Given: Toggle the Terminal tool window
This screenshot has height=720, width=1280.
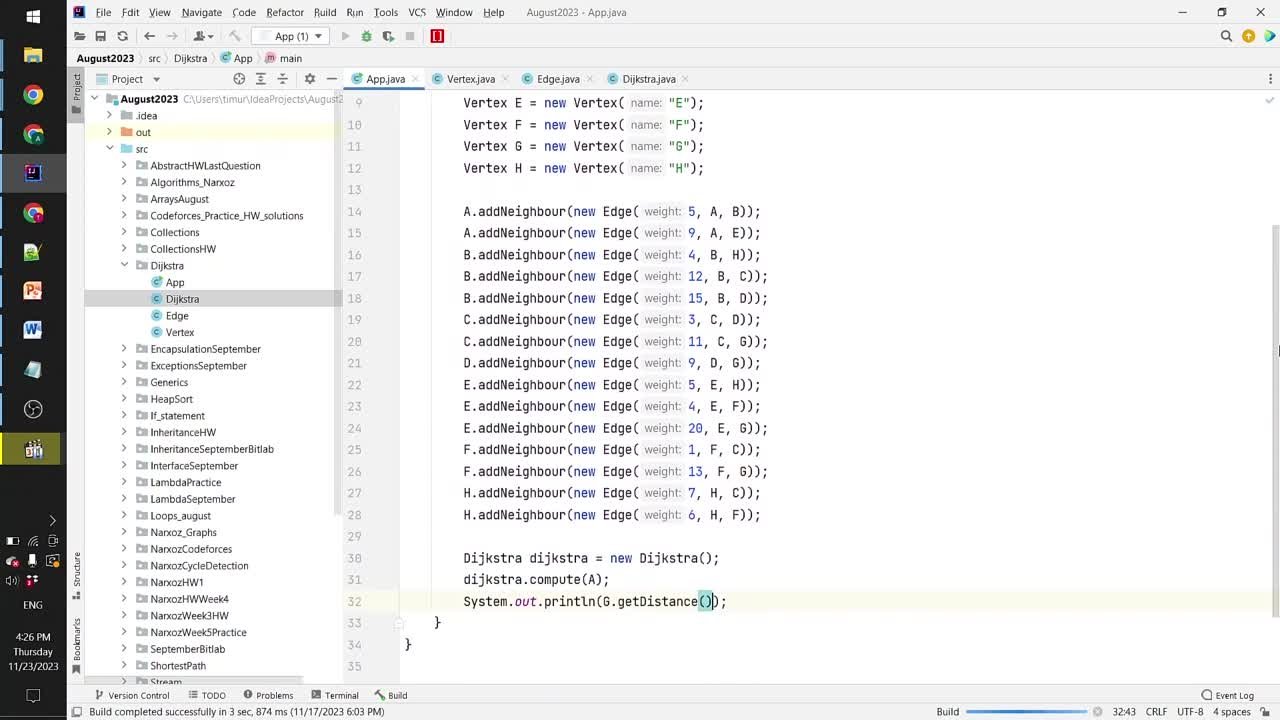Looking at the screenshot, I should pyautogui.click(x=334, y=695).
